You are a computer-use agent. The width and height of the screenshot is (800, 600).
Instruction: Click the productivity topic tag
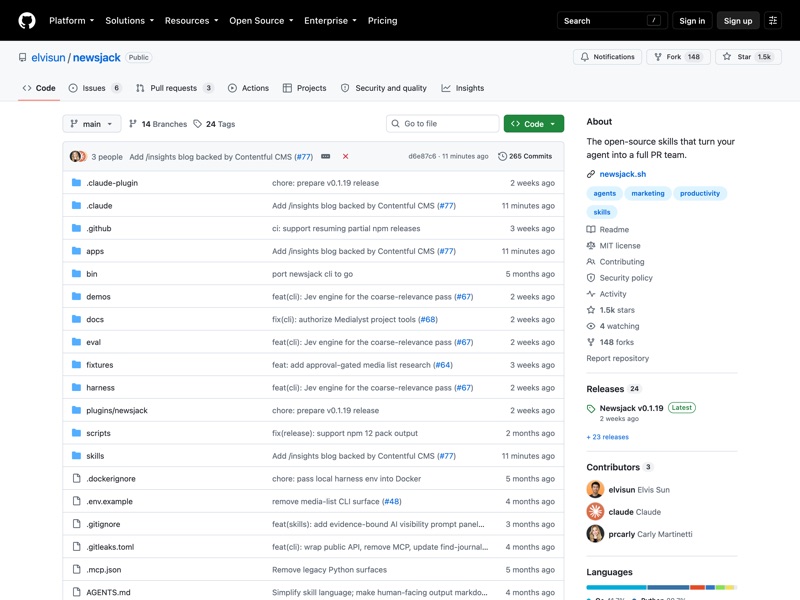(700, 193)
